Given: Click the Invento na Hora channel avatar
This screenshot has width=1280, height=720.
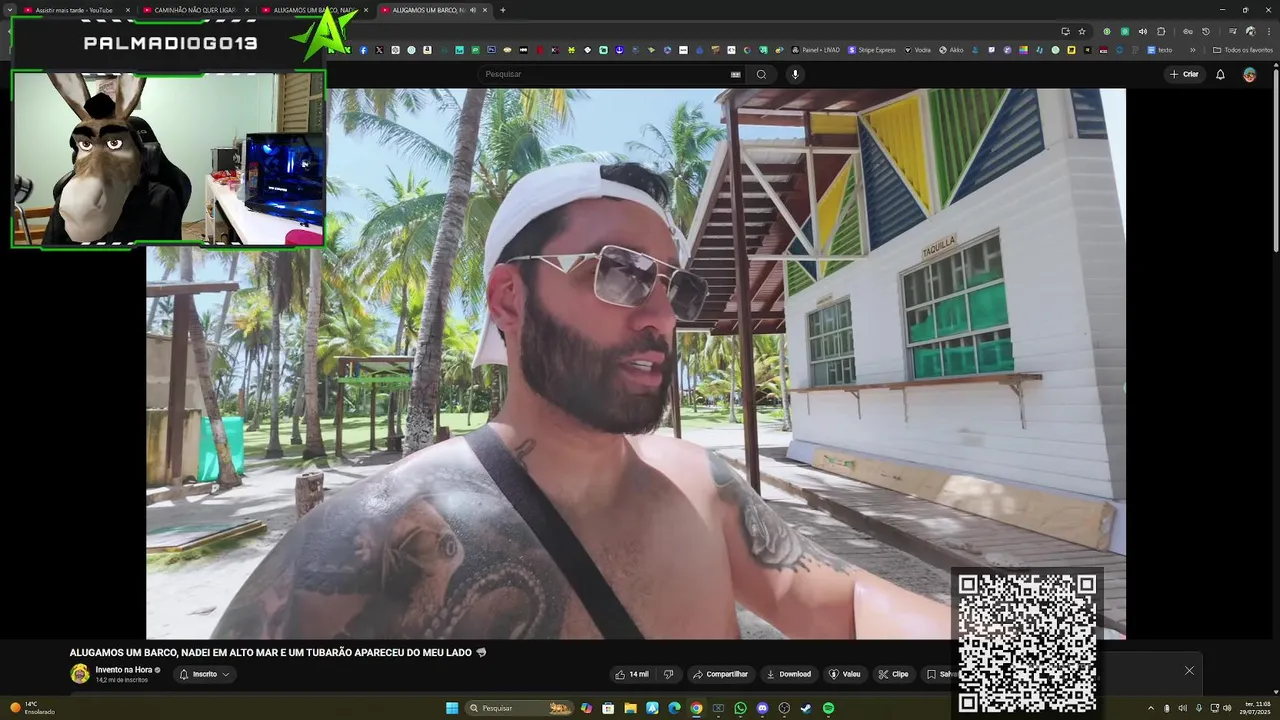Looking at the screenshot, I should (79, 674).
